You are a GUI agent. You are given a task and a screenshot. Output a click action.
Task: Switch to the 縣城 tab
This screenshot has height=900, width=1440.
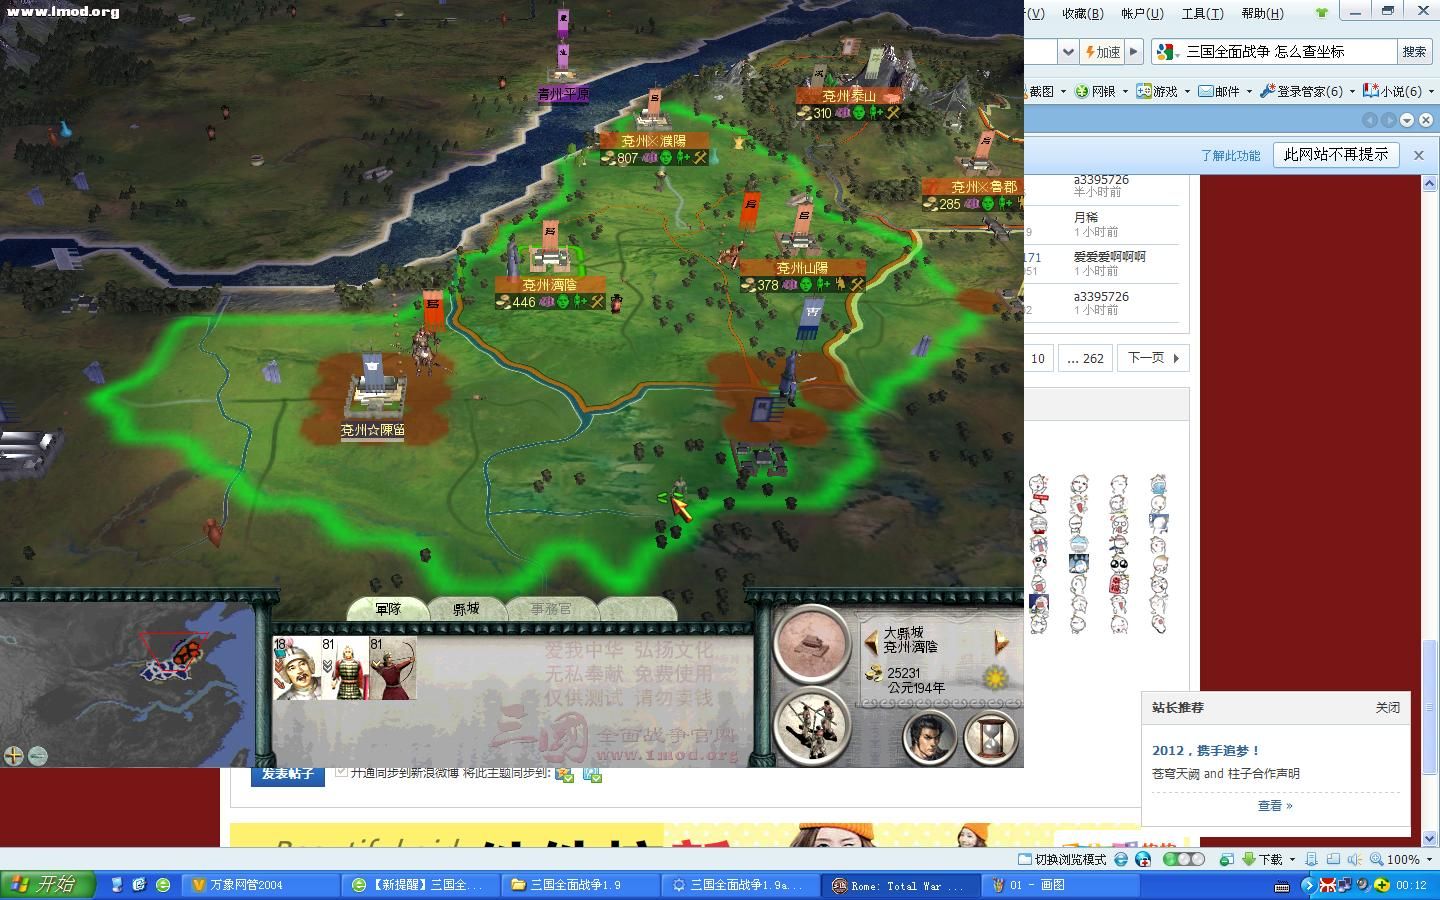(x=466, y=608)
